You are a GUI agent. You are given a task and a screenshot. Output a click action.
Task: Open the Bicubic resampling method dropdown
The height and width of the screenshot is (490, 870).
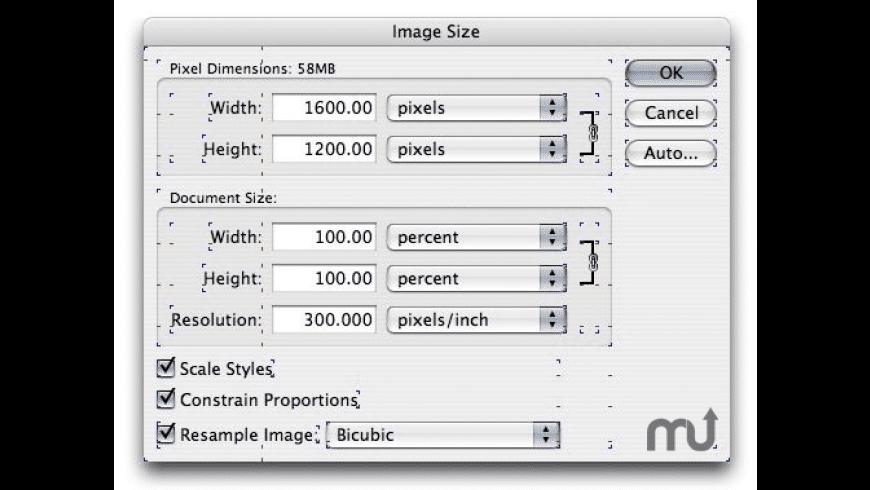[443, 435]
